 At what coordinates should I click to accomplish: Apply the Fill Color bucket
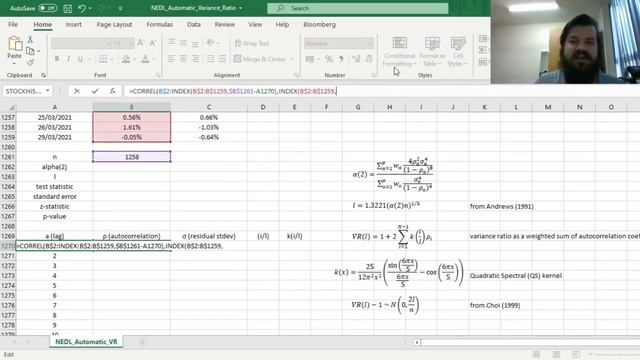pos(126,59)
